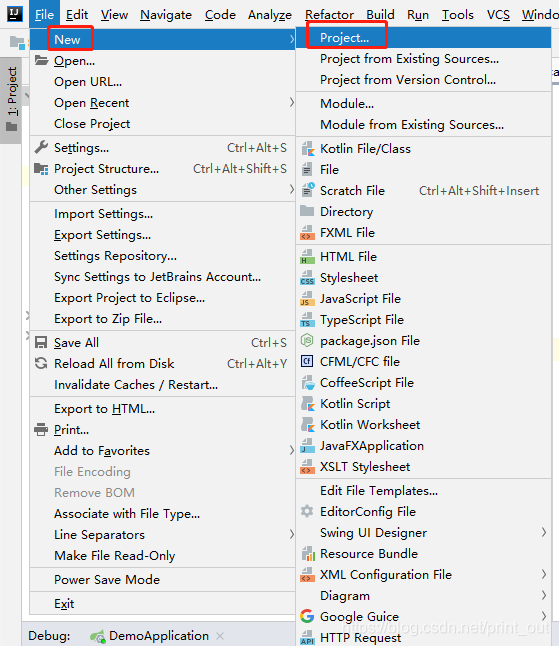Click the HTTP Request API icon
The image size is (559, 646).
pos(307,637)
